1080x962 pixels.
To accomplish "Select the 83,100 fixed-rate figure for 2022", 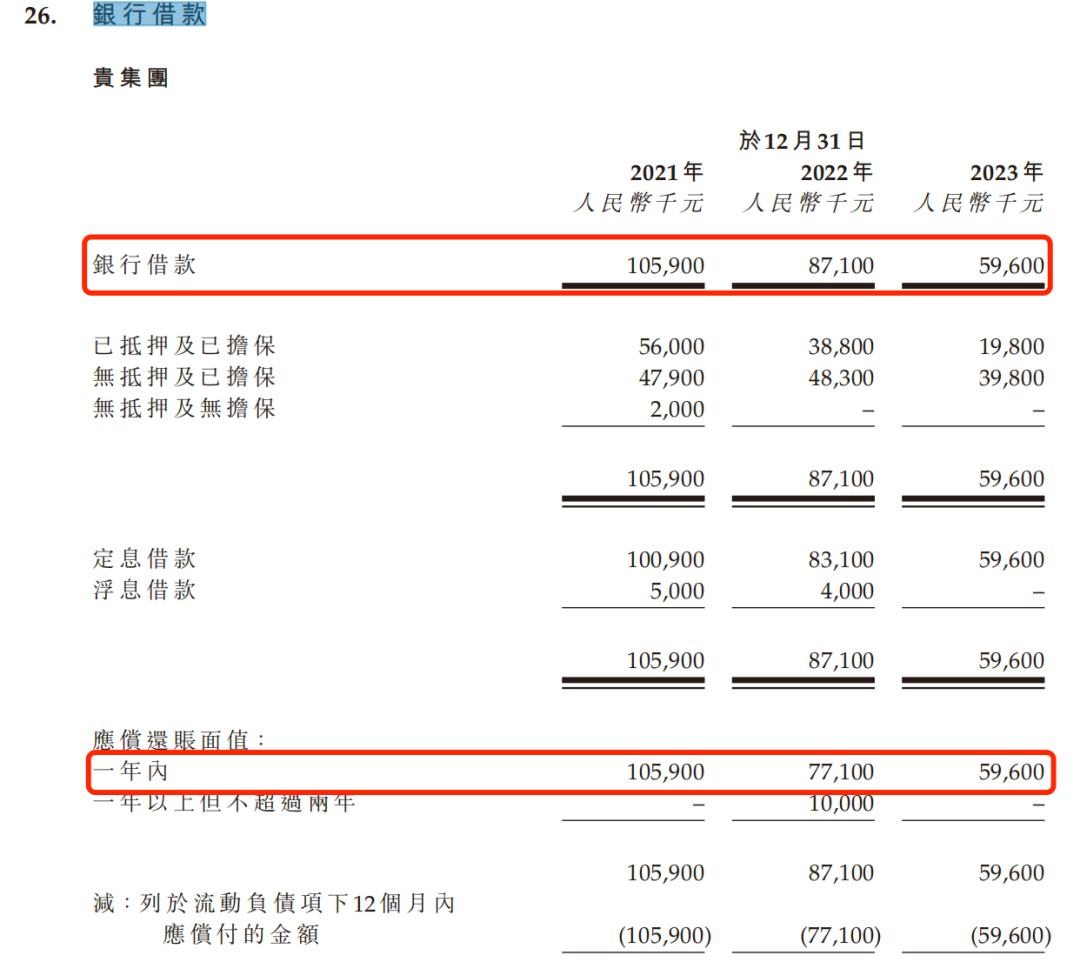I will pyautogui.click(x=840, y=560).
